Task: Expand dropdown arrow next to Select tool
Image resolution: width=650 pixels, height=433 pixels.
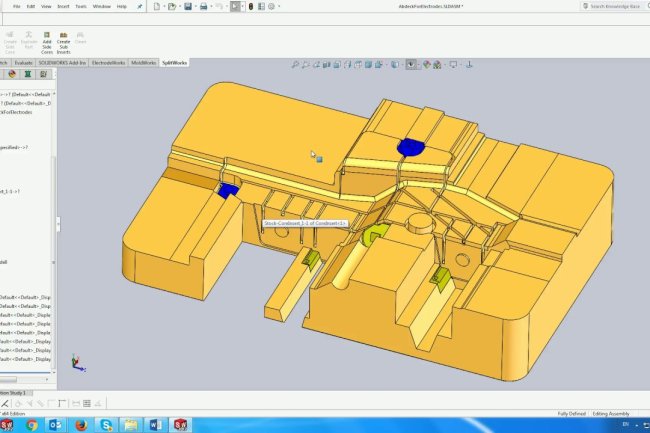Action: tap(243, 6)
